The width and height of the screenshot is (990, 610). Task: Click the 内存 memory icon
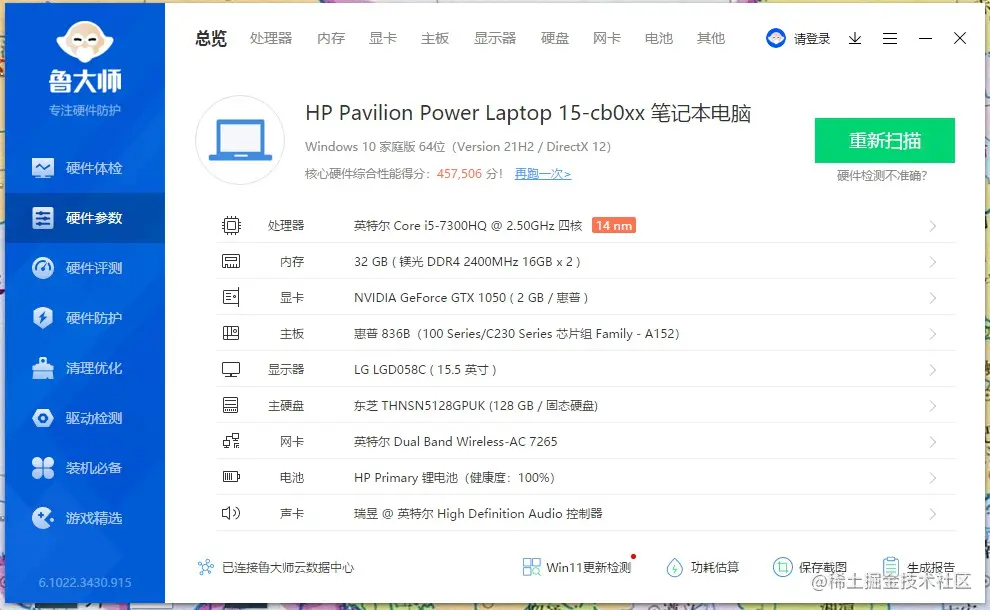(x=231, y=261)
